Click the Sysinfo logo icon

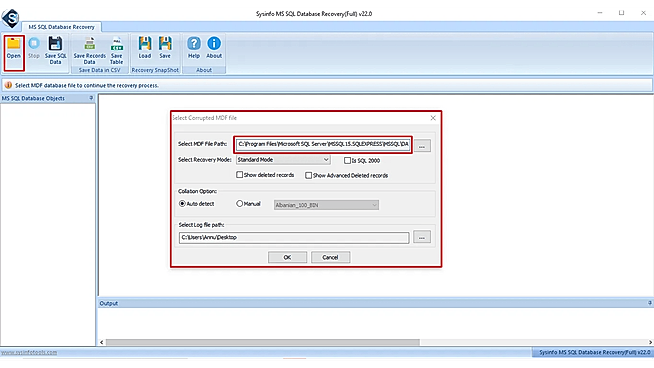(x=10, y=18)
